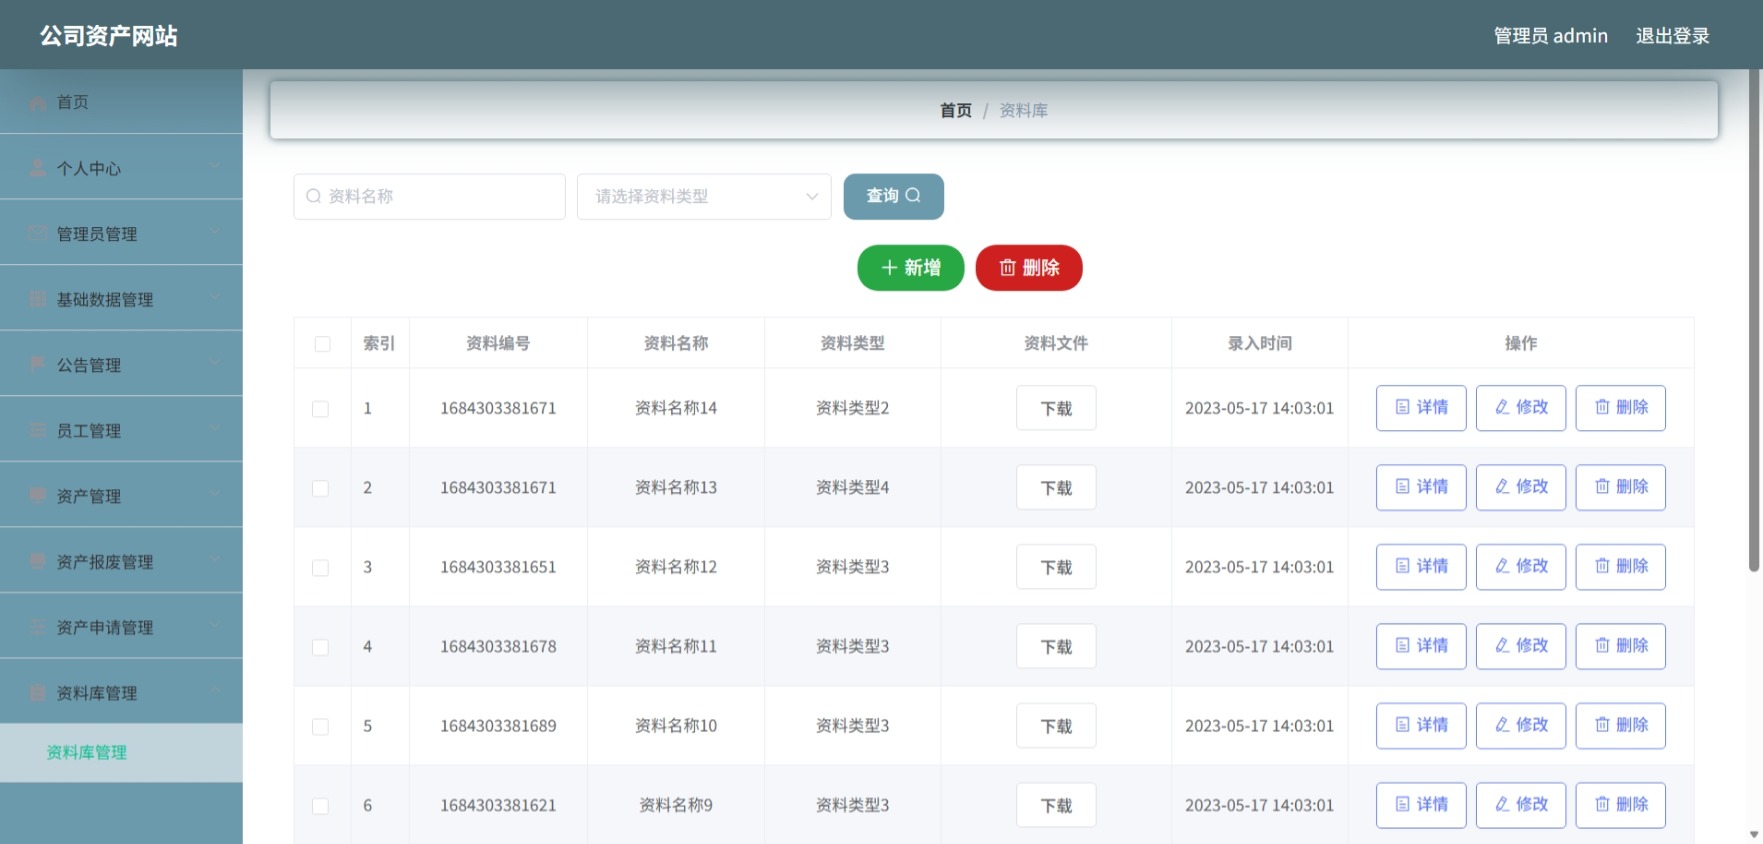Tick the select-all checkbox in table header
Viewport: 1763px width, 844px height.
tap(322, 344)
